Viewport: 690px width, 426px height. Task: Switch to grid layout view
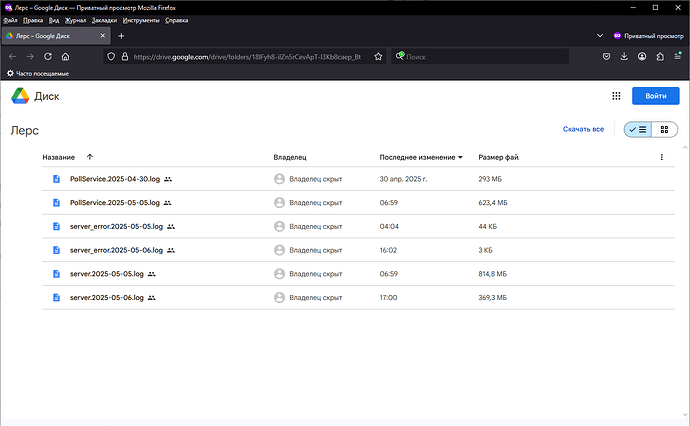pos(664,129)
